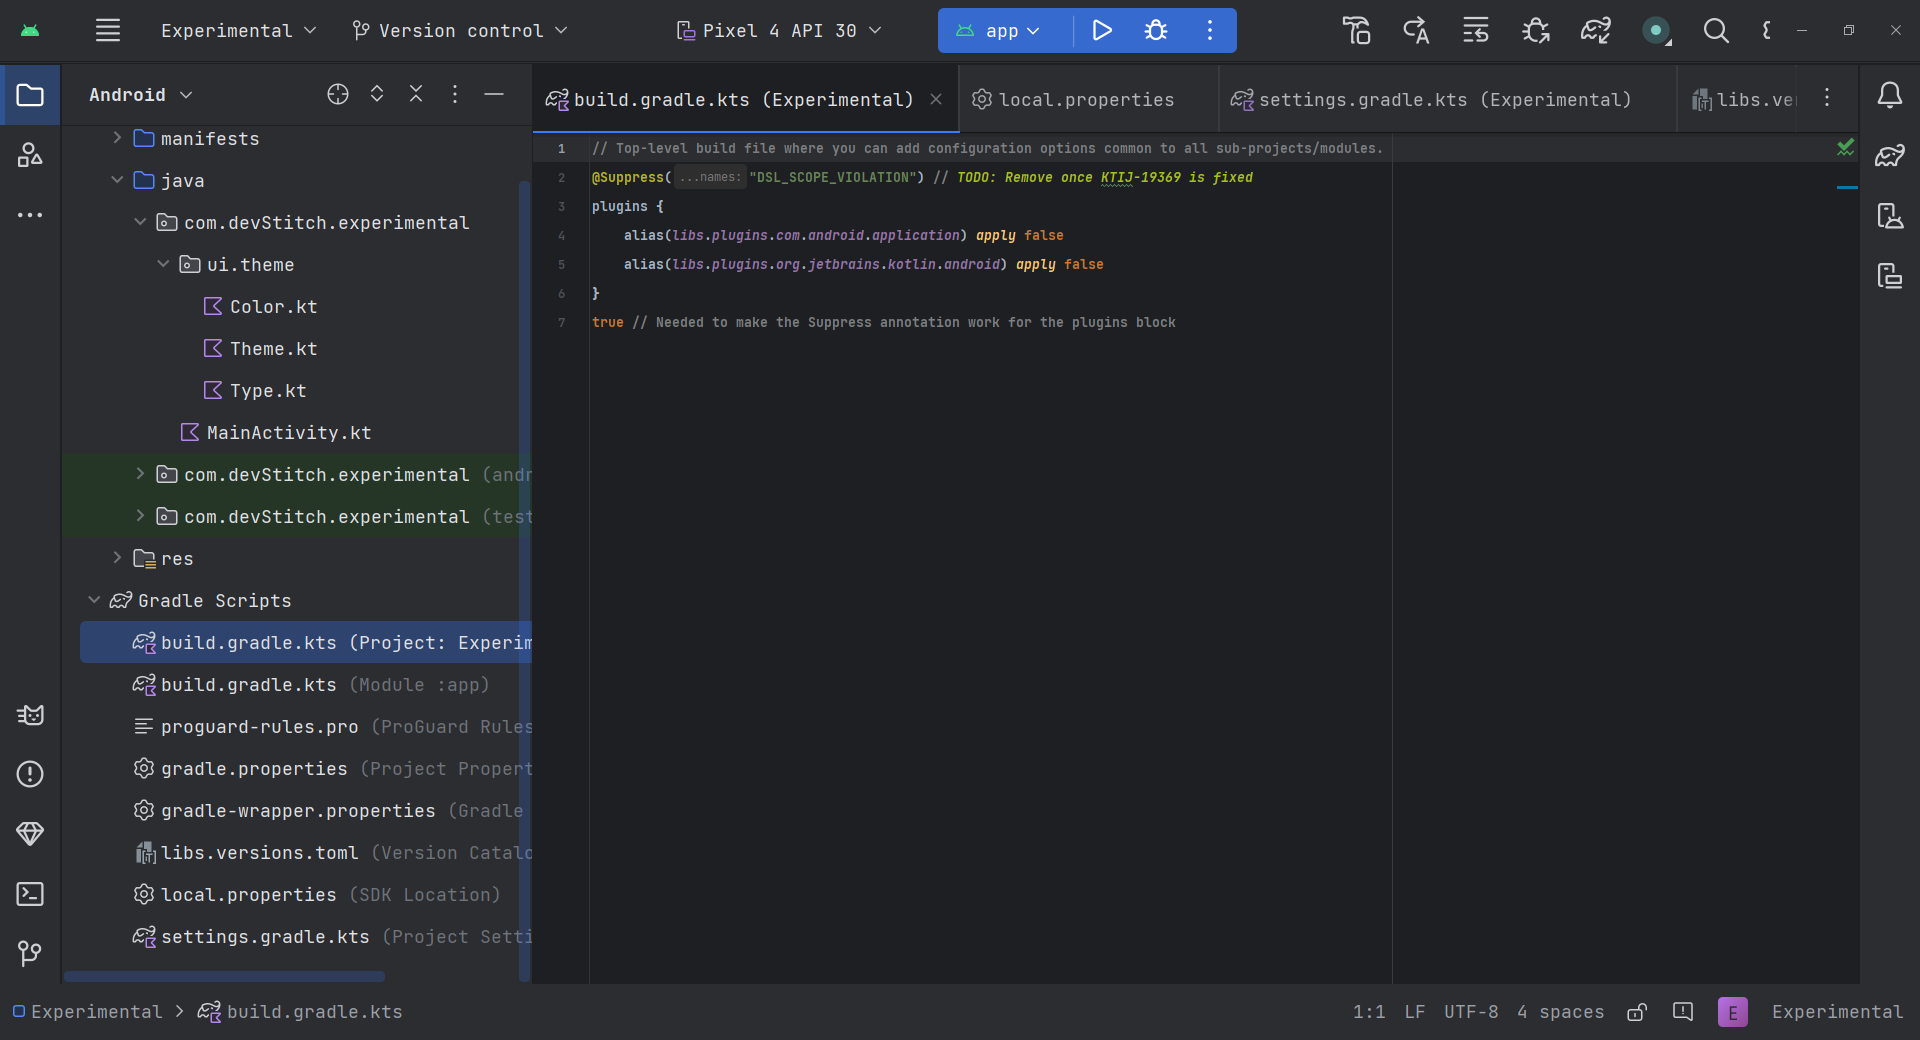Image resolution: width=1920 pixels, height=1040 pixels.
Task: Expand com.devStitch.experimental androidTest package
Action: click(140, 474)
